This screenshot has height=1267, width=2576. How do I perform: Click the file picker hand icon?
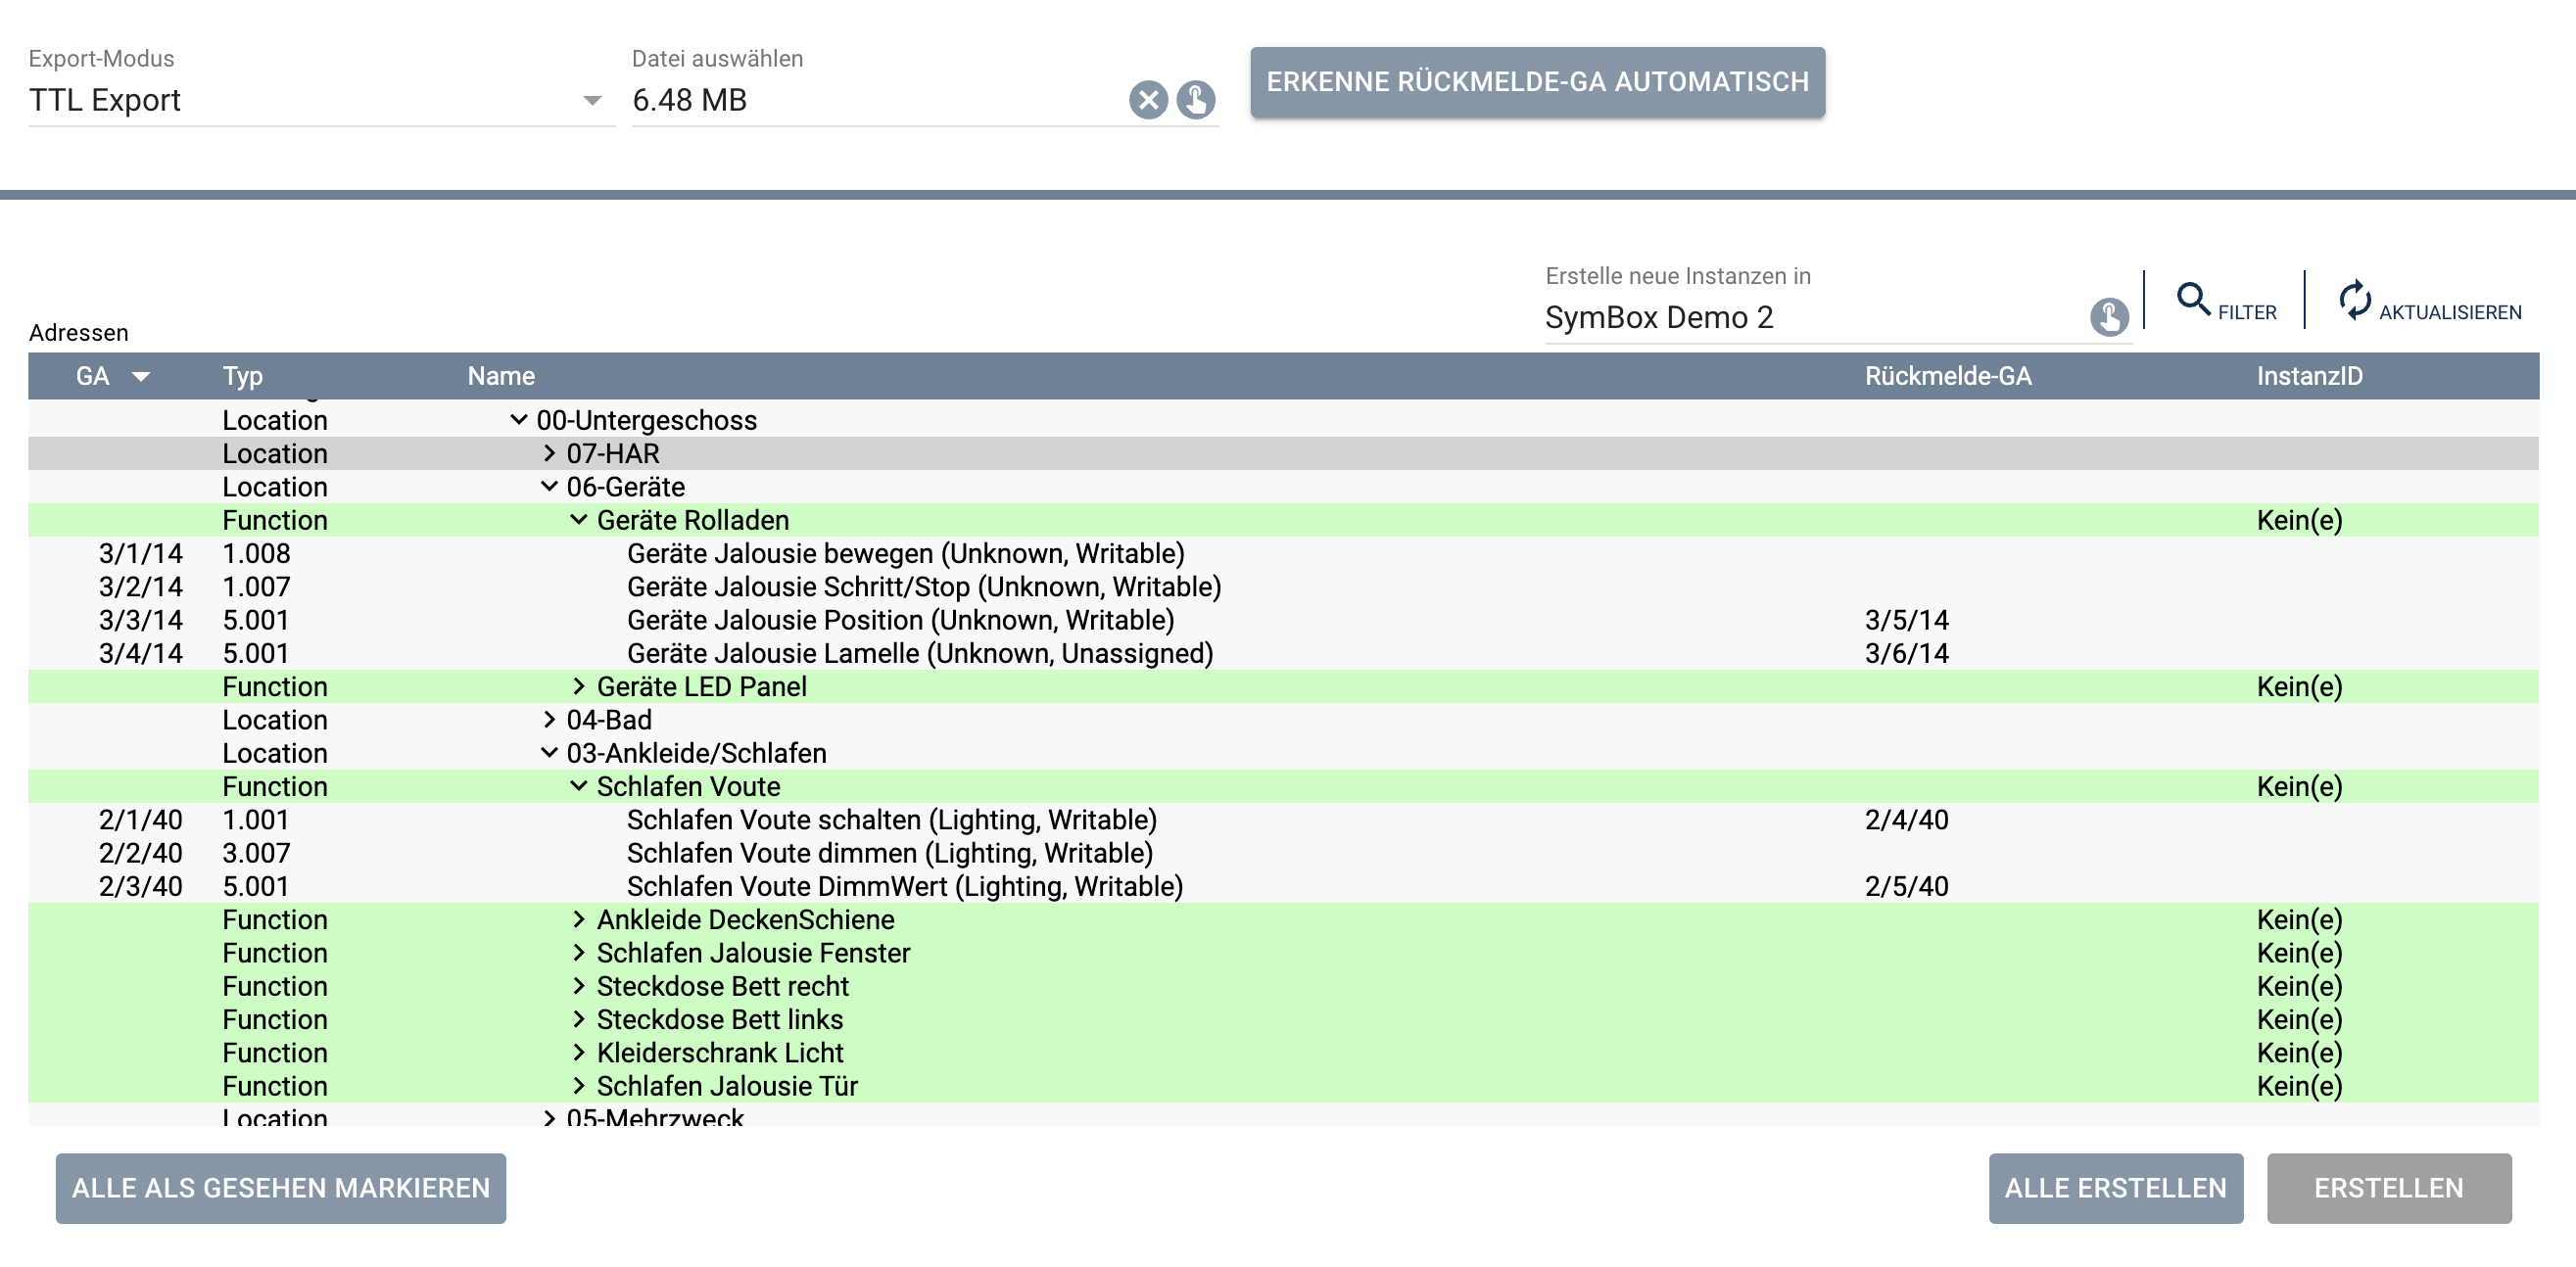1195,100
